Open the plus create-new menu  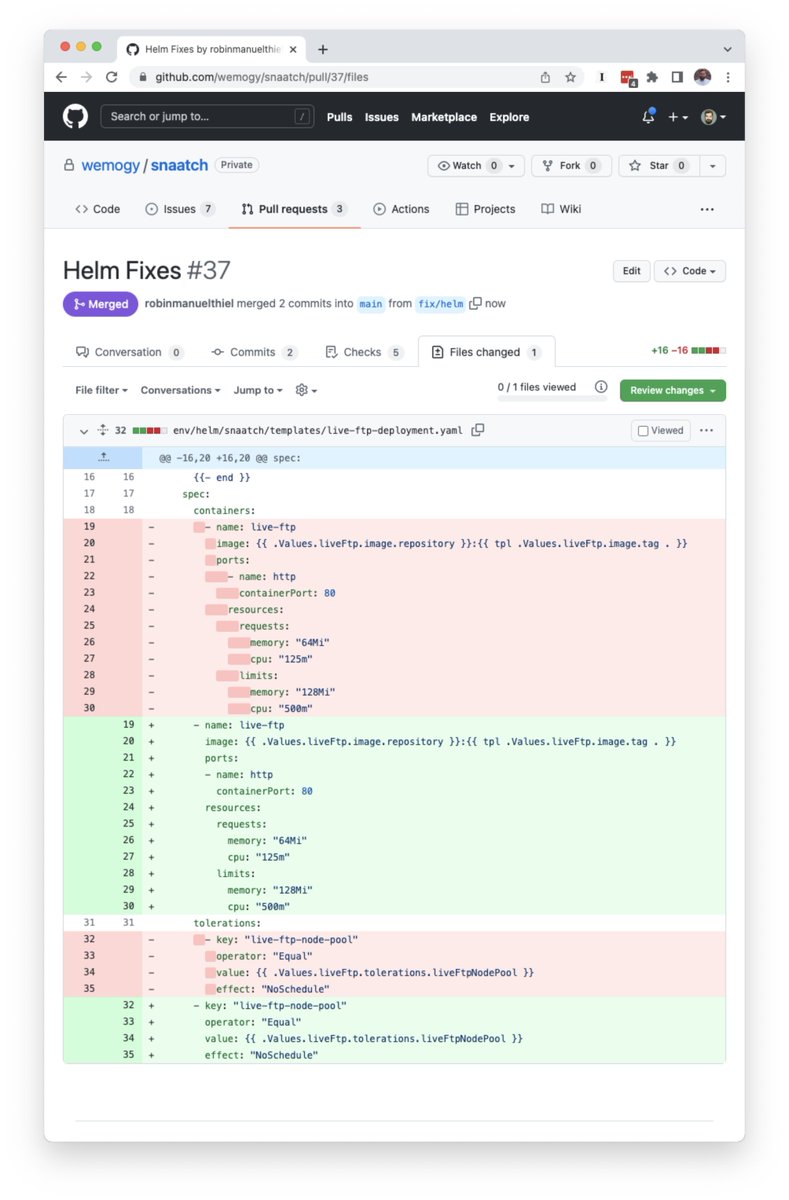678,117
